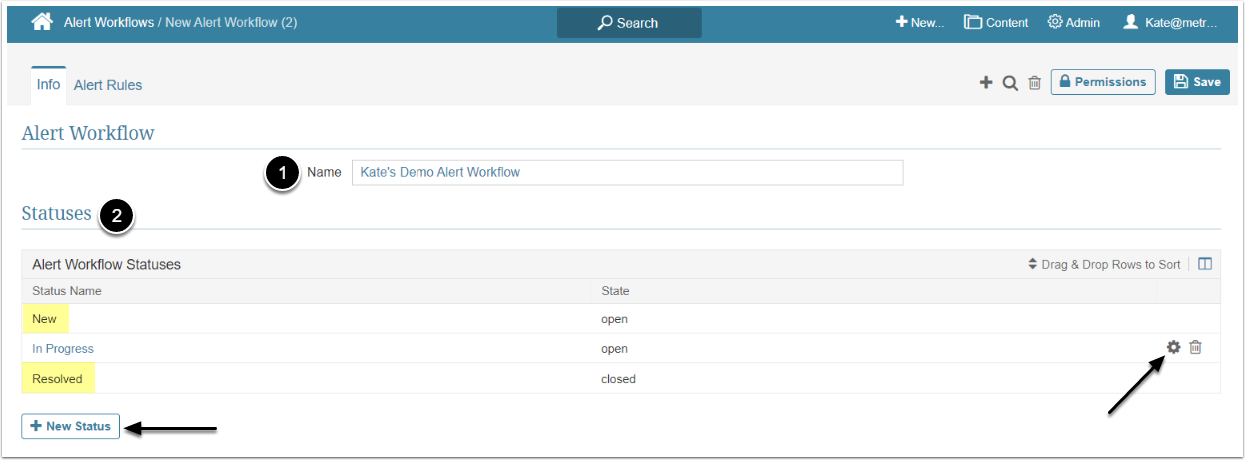Click the Alert Workflow Statuses table title

pos(106,265)
